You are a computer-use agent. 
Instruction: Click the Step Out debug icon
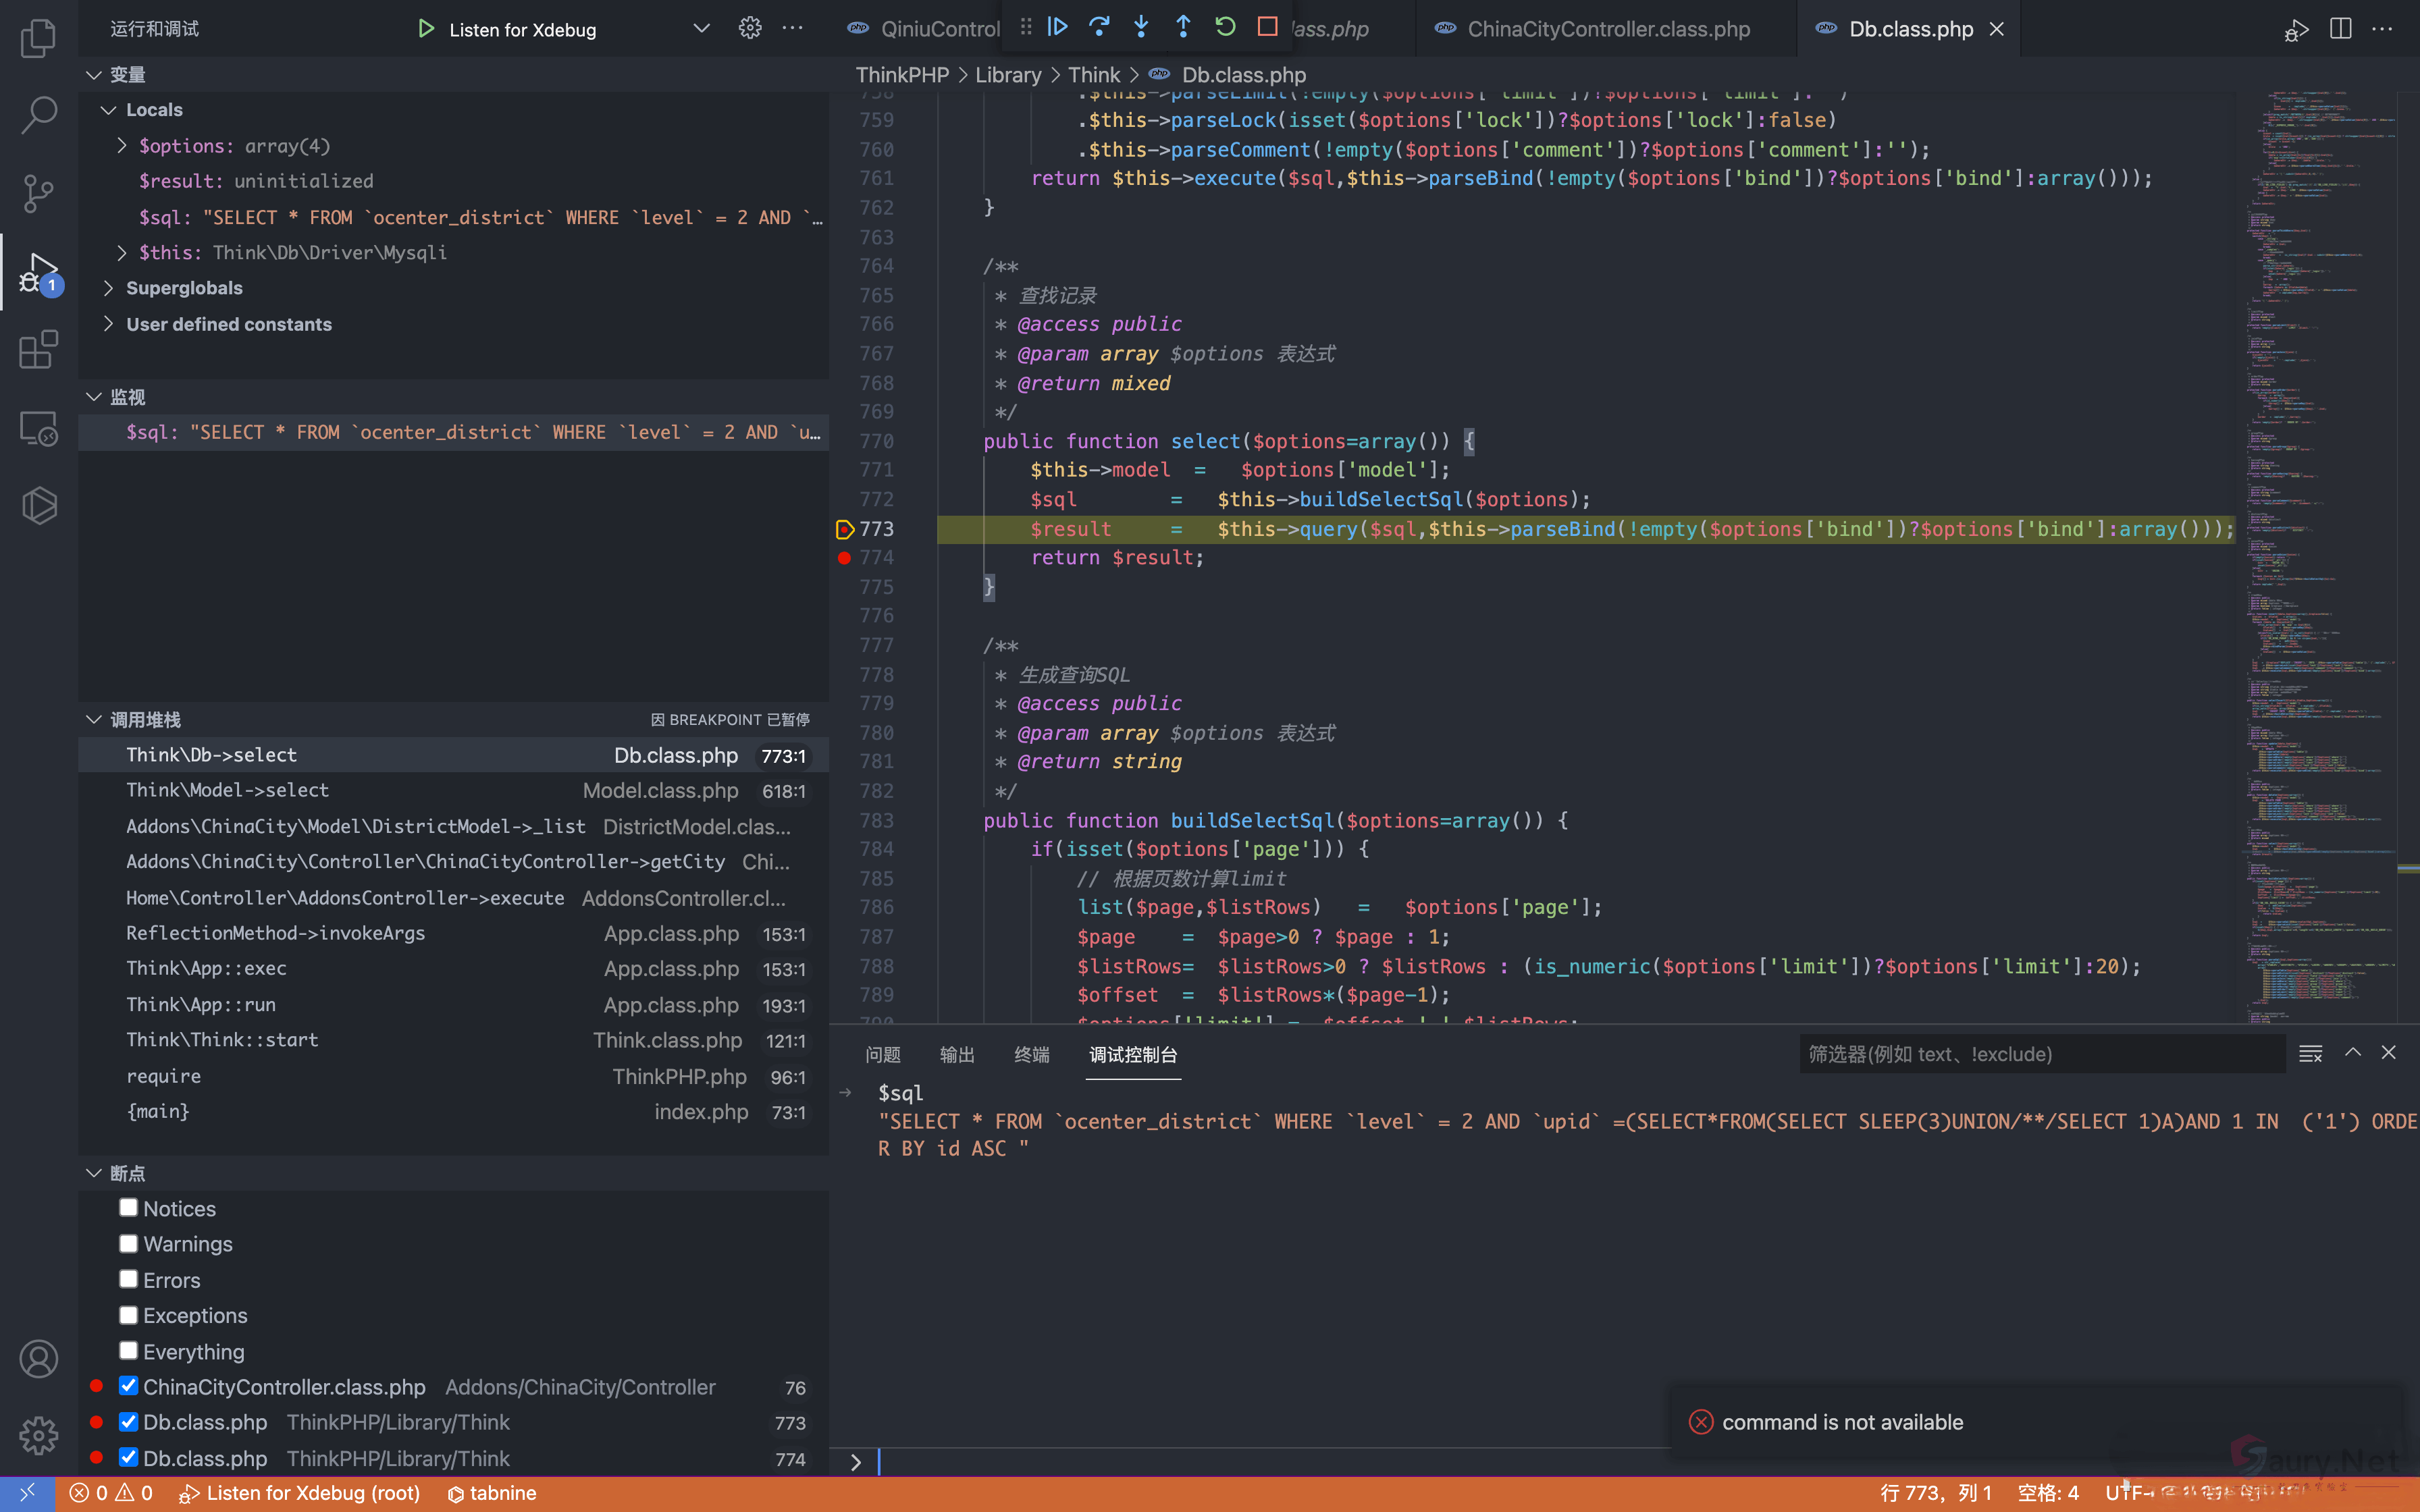coord(1183,27)
